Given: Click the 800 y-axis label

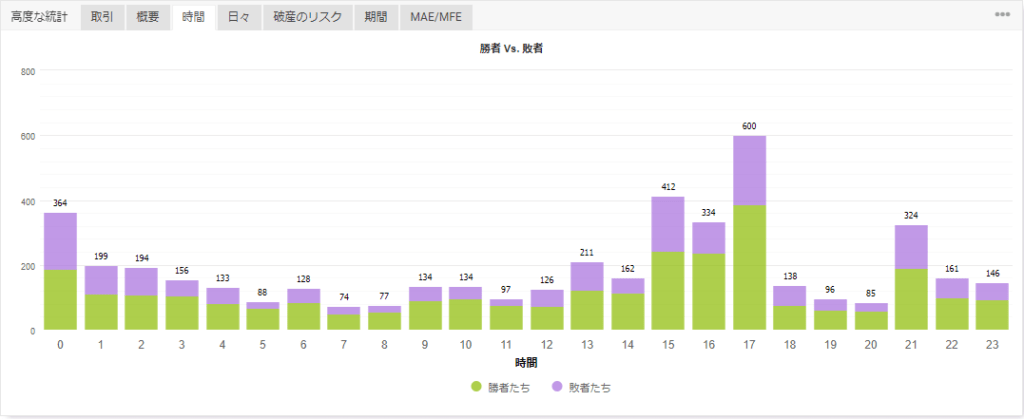Looking at the screenshot, I should (x=27, y=70).
